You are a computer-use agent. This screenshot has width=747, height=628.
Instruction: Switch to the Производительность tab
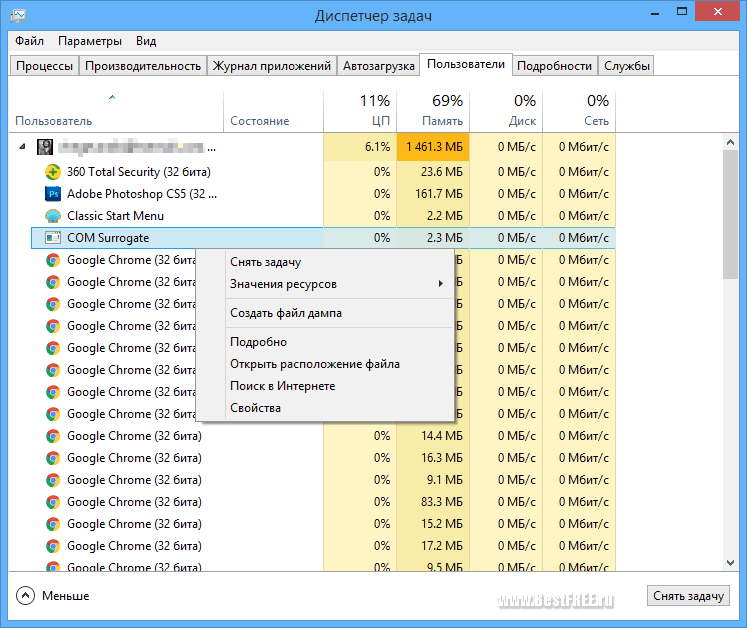(x=143, y=66)
